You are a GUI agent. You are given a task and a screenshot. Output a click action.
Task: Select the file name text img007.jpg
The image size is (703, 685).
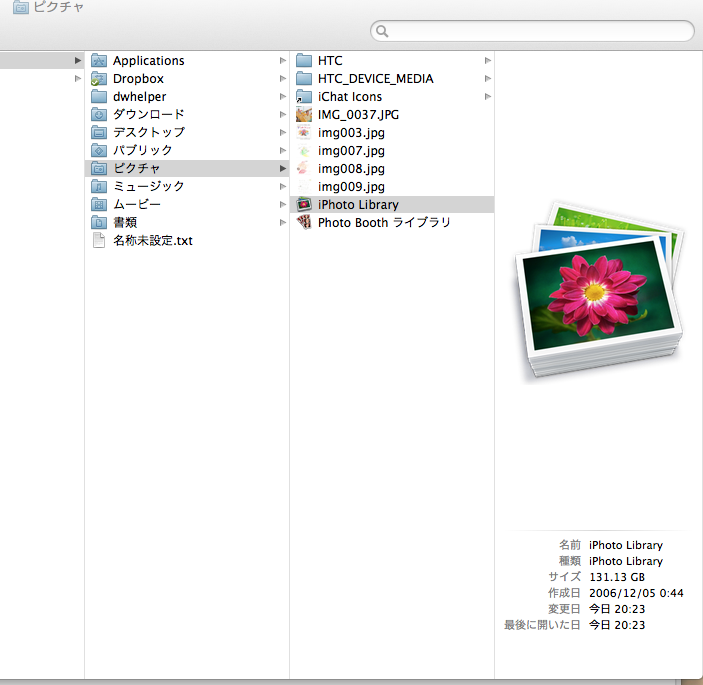click(x=351, y=151)
